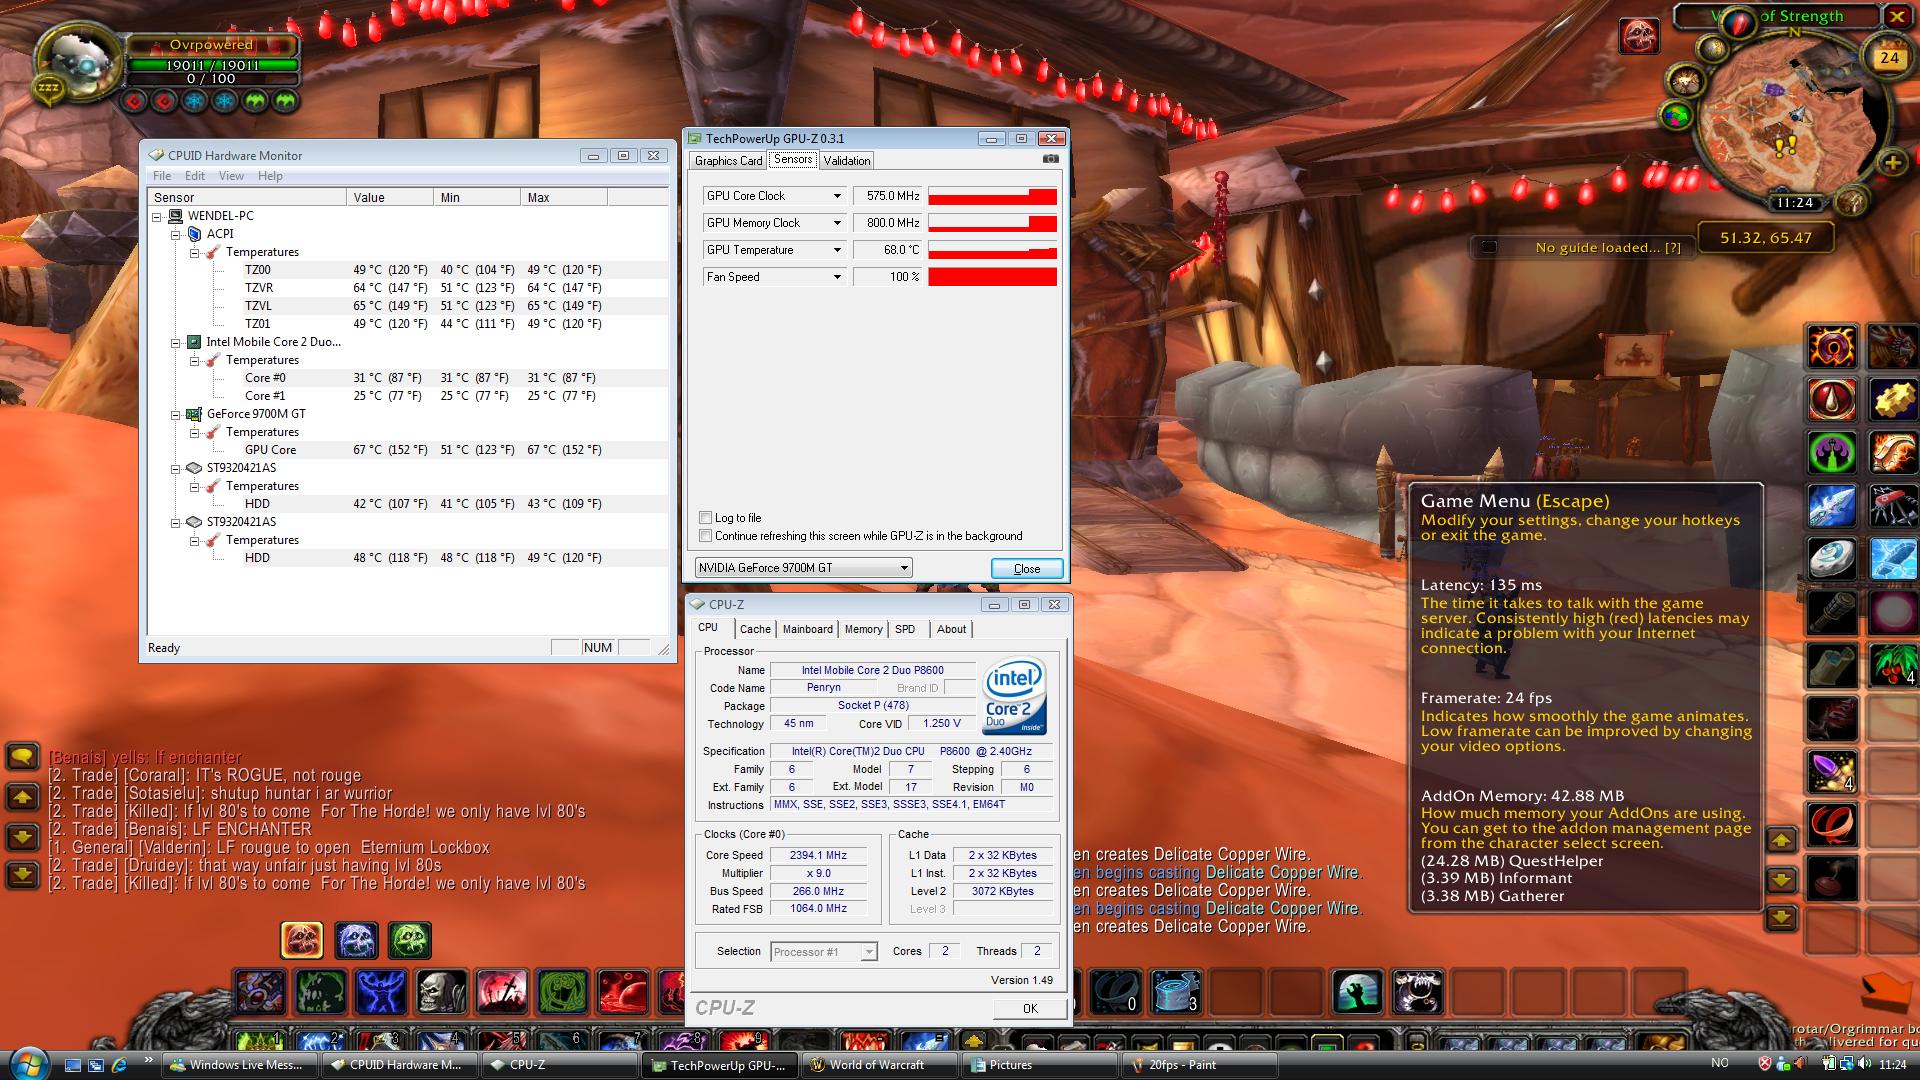The width and height of the screenshot is (1920, 1080).
Task: Open the View menu in Hardware Monitor
Action: pyautogui.click(x=231, y=176)
